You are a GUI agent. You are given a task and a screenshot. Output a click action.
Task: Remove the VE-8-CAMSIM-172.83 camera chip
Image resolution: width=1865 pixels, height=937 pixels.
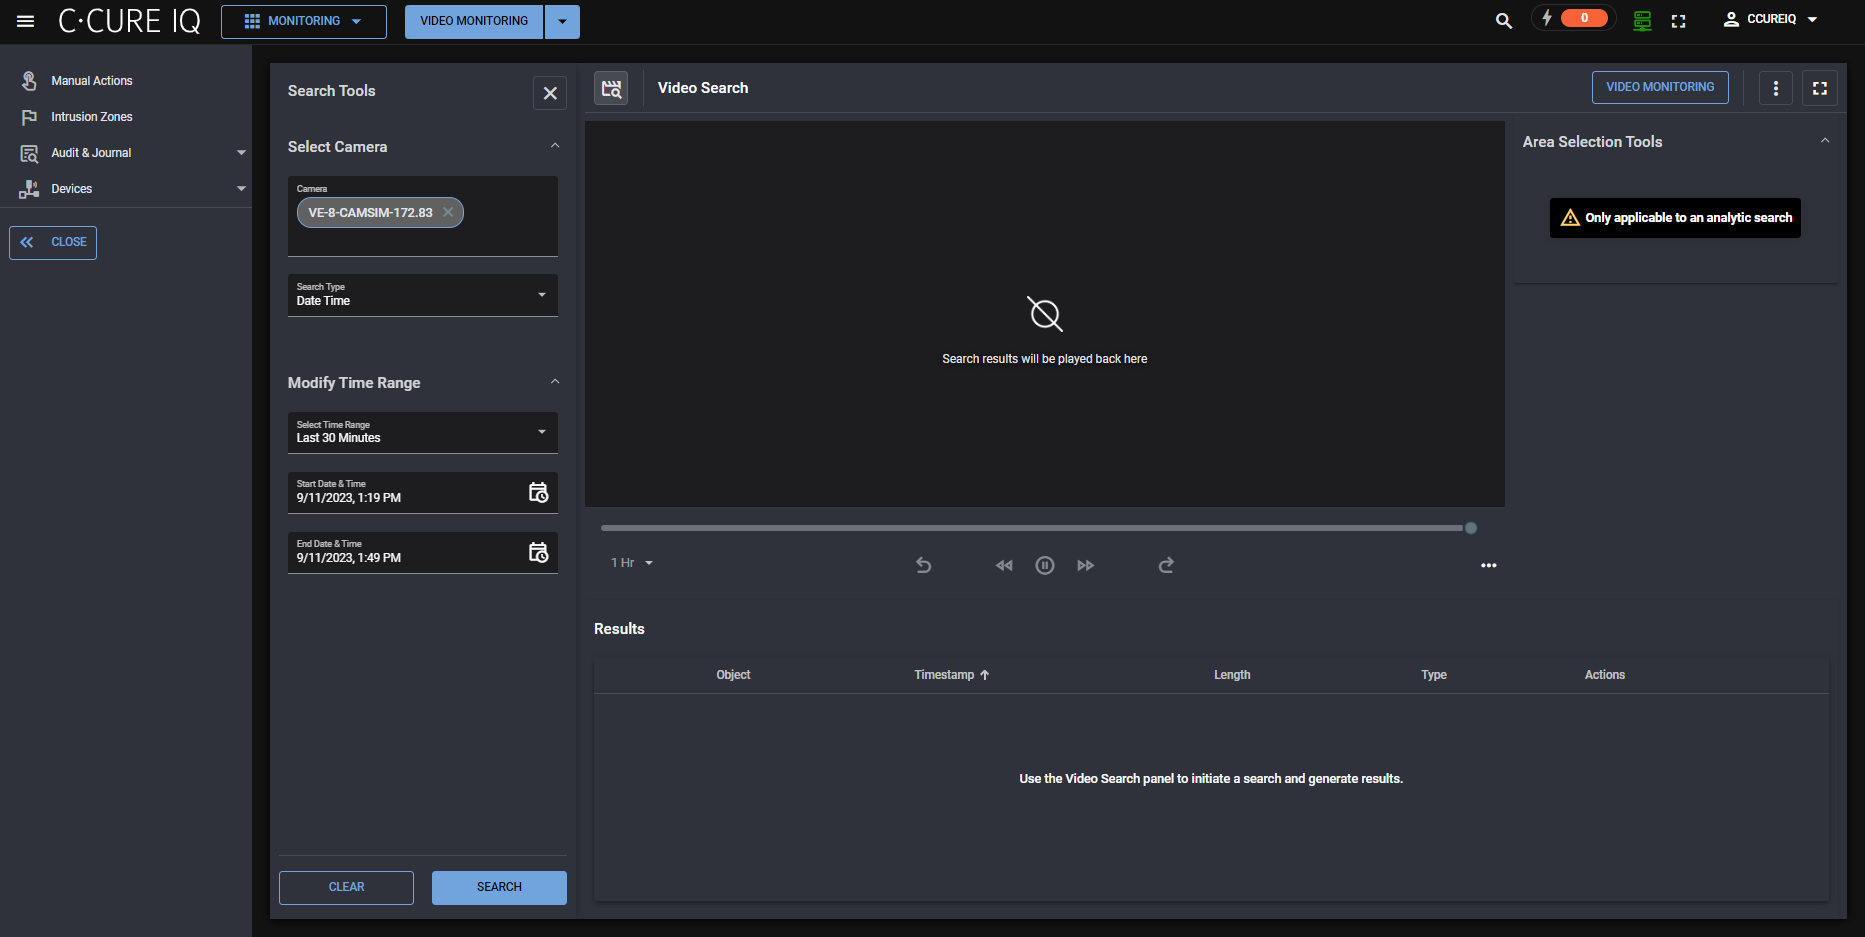[x=448, y=212]
